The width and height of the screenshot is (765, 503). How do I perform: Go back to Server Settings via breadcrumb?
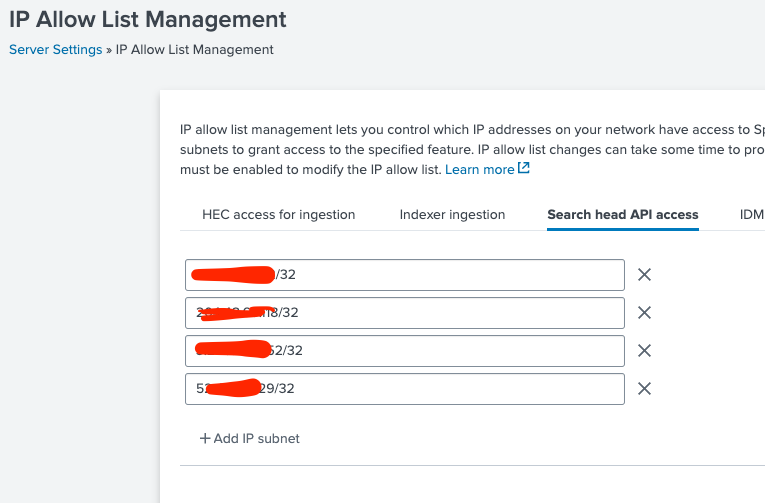click(55, 49)
